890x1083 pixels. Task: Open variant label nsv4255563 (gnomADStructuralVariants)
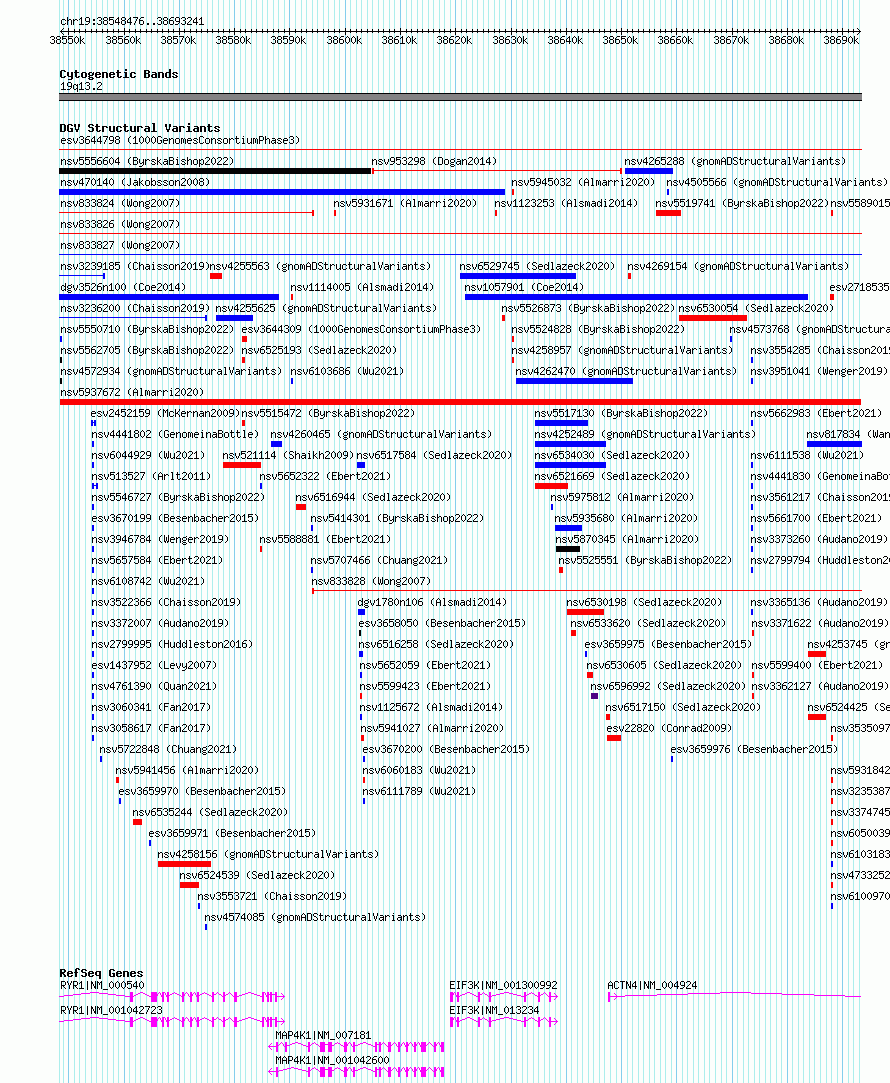(x=320, y=266)
